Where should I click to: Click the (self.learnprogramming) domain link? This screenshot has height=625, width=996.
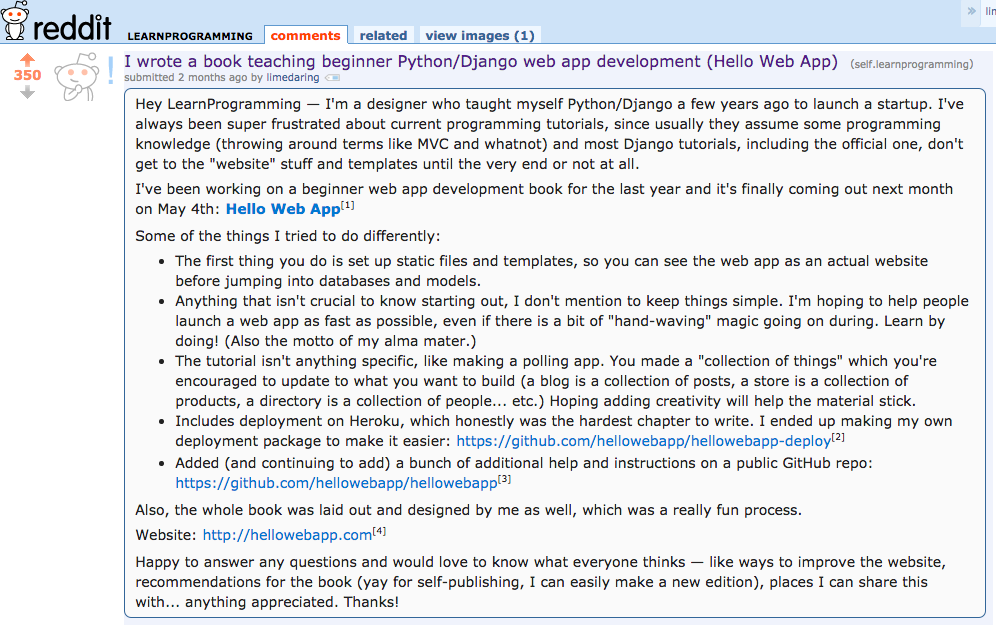(912, 64)
